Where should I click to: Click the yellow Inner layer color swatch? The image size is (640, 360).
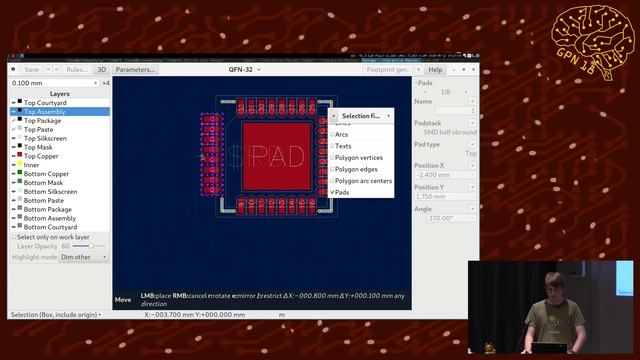pos(20,164)
